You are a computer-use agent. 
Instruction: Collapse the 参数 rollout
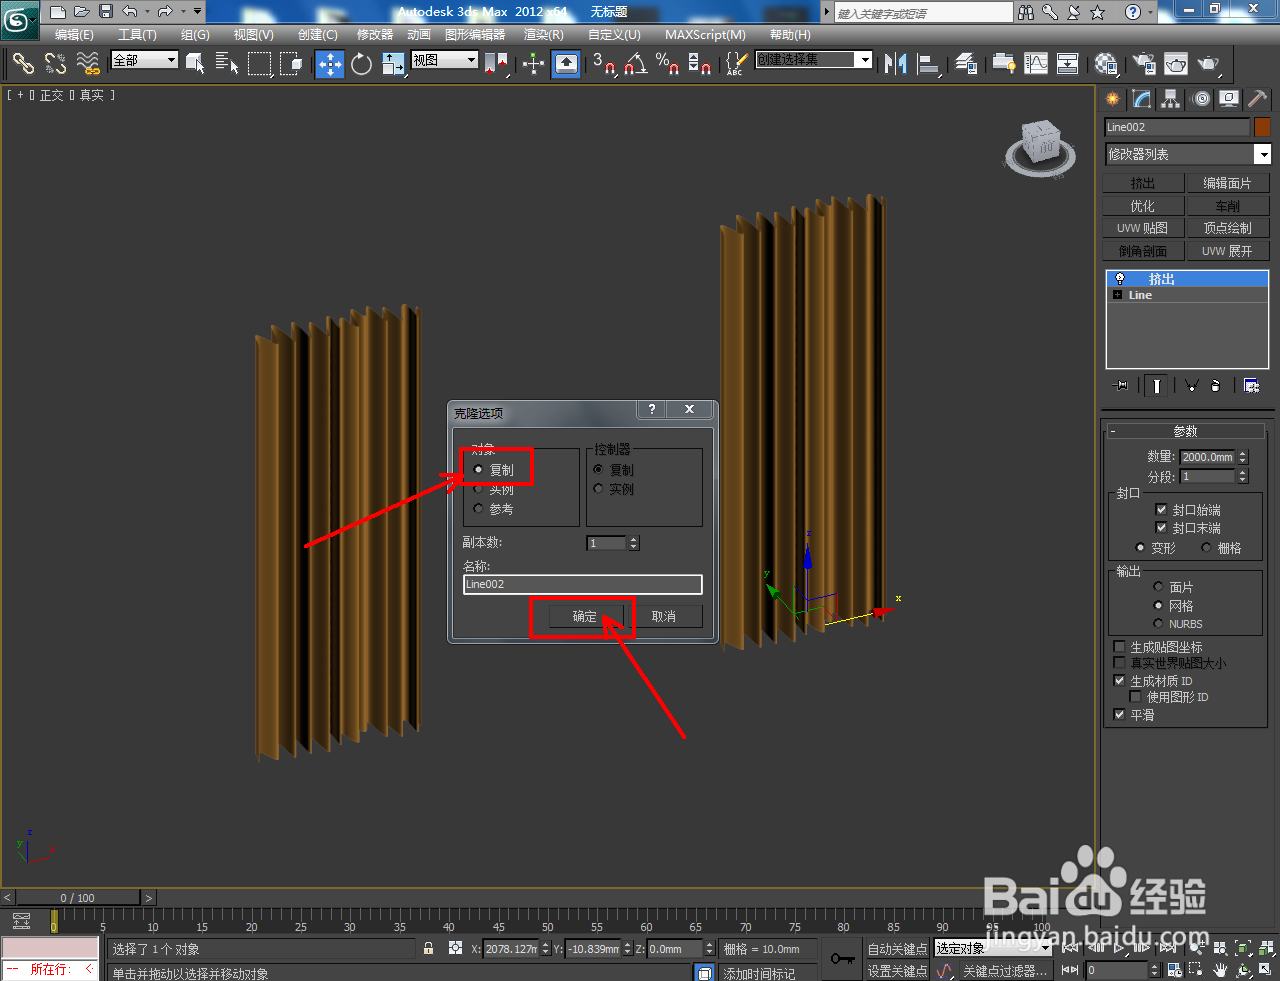[x=1186, y=431]
